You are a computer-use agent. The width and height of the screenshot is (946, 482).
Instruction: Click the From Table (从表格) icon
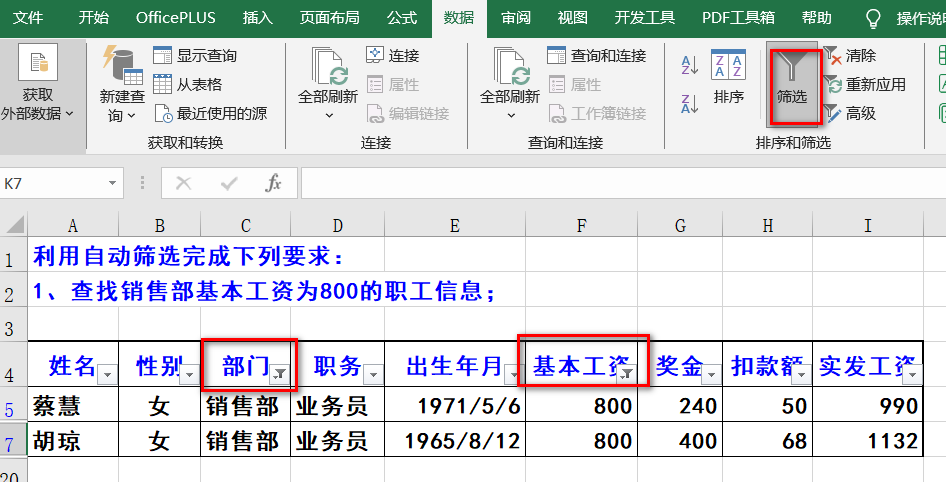[162, 85]
